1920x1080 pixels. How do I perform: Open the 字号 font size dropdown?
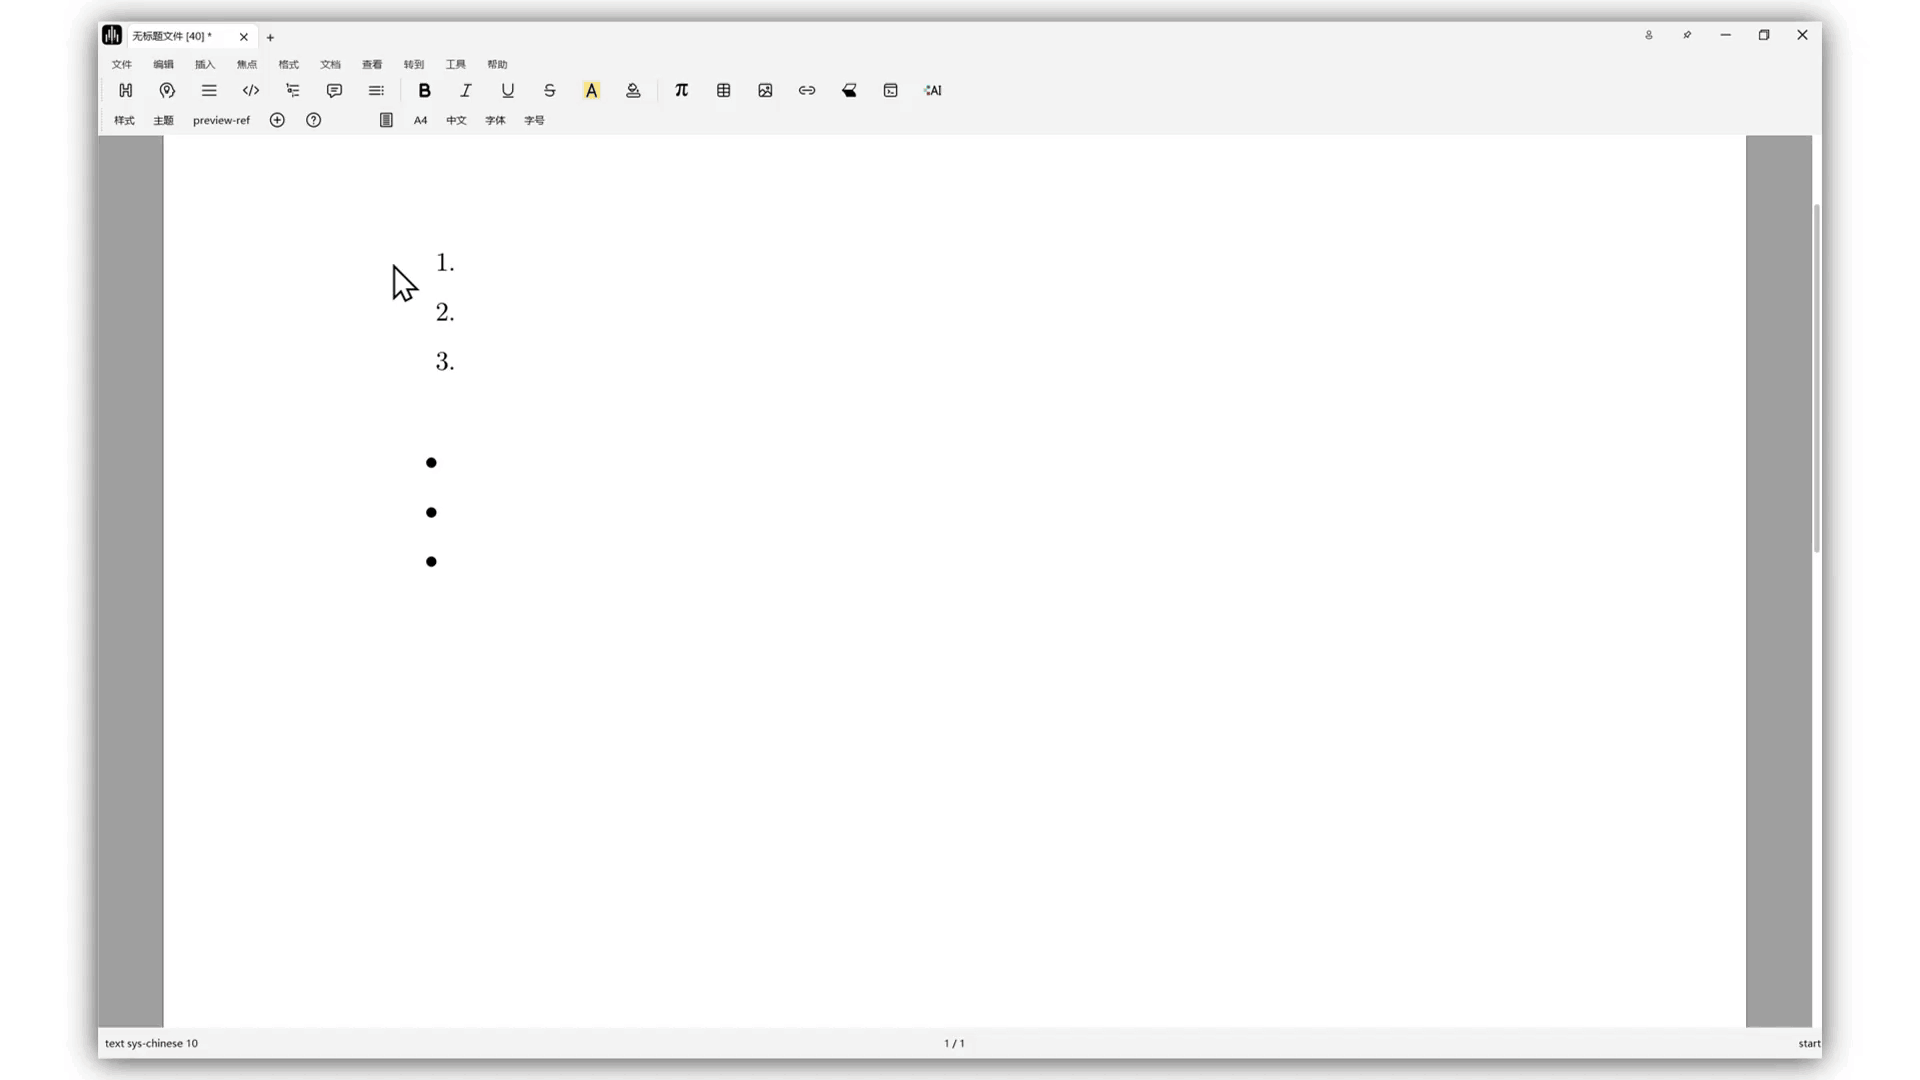click(534, 120)
